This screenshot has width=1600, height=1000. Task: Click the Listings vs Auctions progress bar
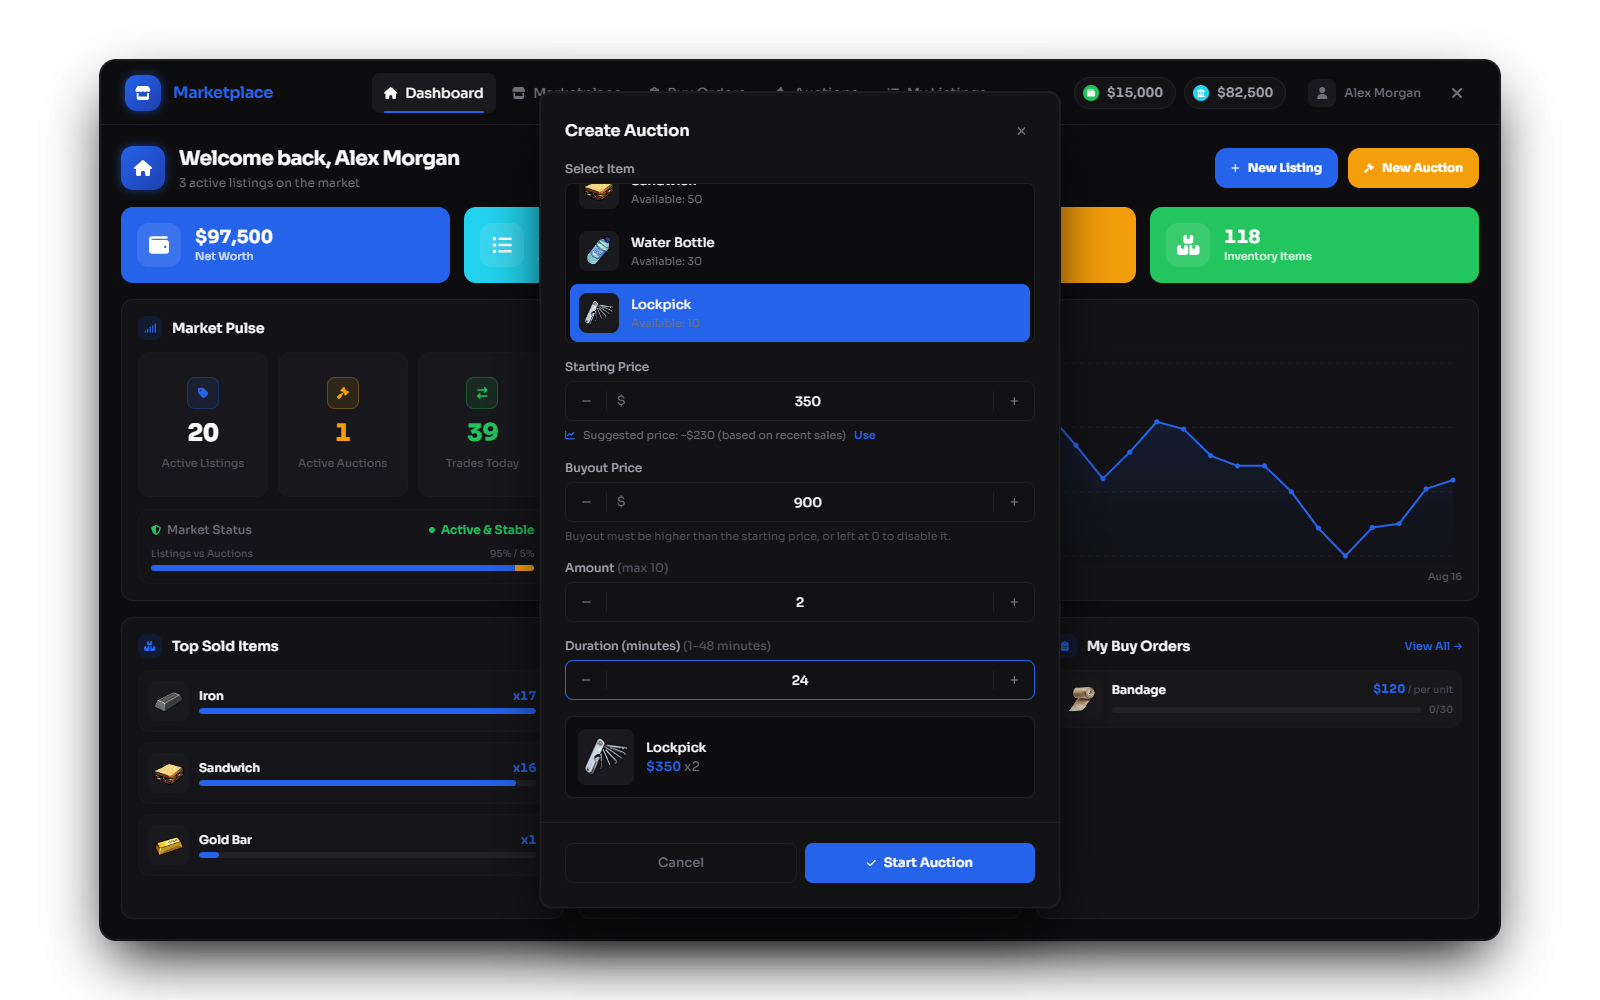342,568
